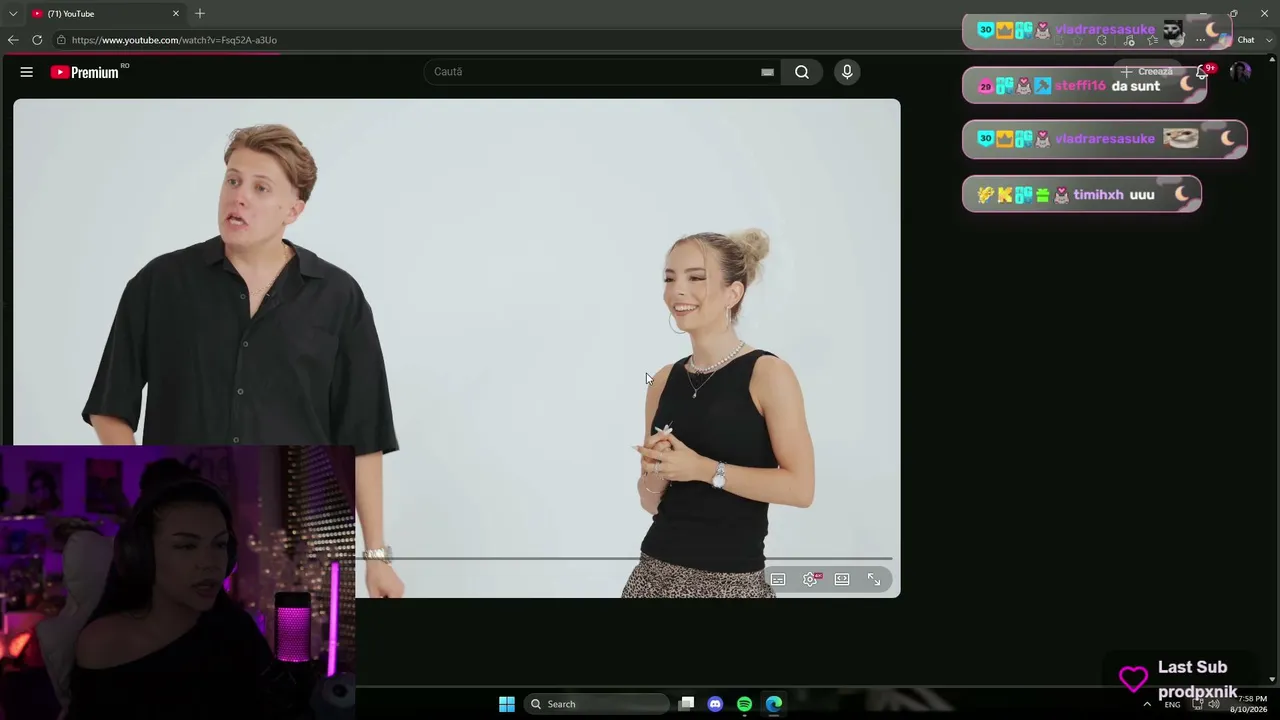Open the Windows Start menu
This screenshot has height=720, width=1280.
pos(507,704)
